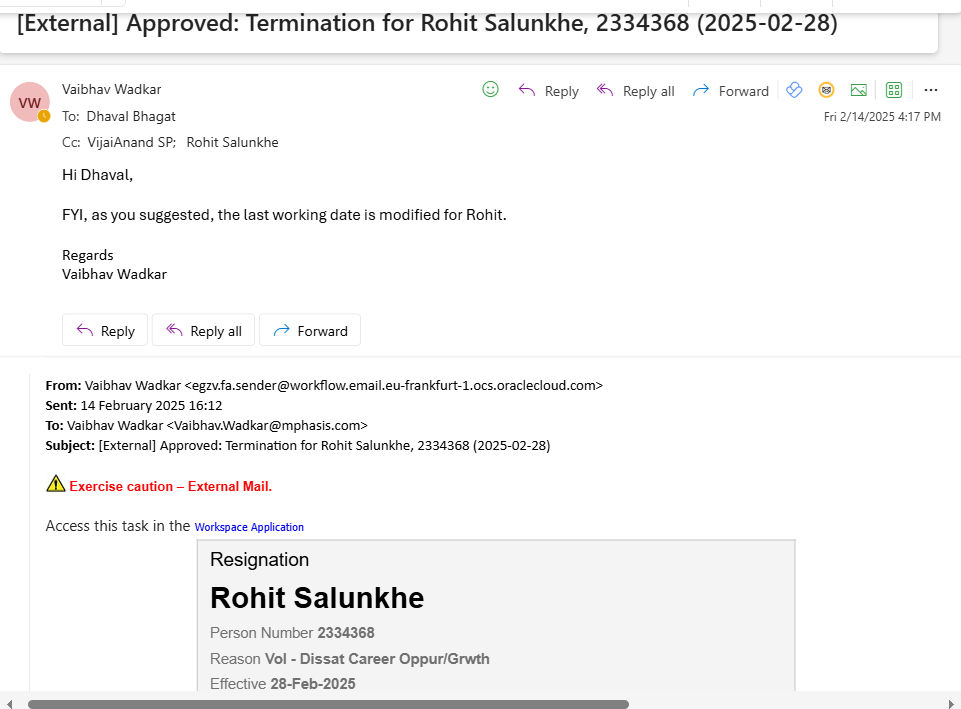Screen dimensions: 961x709
Task: Click Reply all in the top message toolbar
Action: point(635,91)
